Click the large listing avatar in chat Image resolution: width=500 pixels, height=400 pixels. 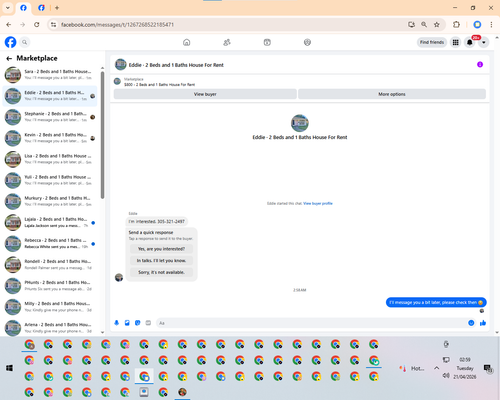point(300,123)
